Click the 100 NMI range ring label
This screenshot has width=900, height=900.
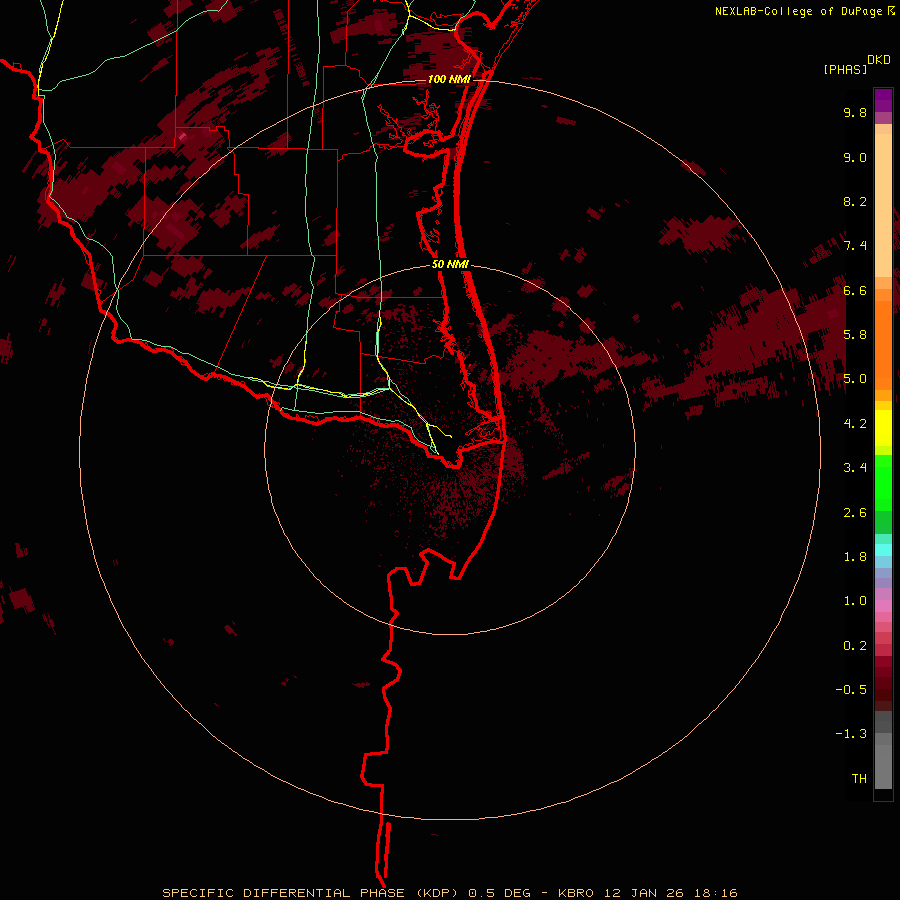(x=448, y=79)
